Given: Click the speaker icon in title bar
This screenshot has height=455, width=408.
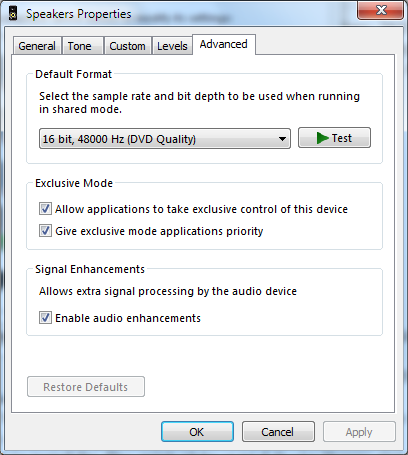Looking at the screenshot, I should pos(13,14).
